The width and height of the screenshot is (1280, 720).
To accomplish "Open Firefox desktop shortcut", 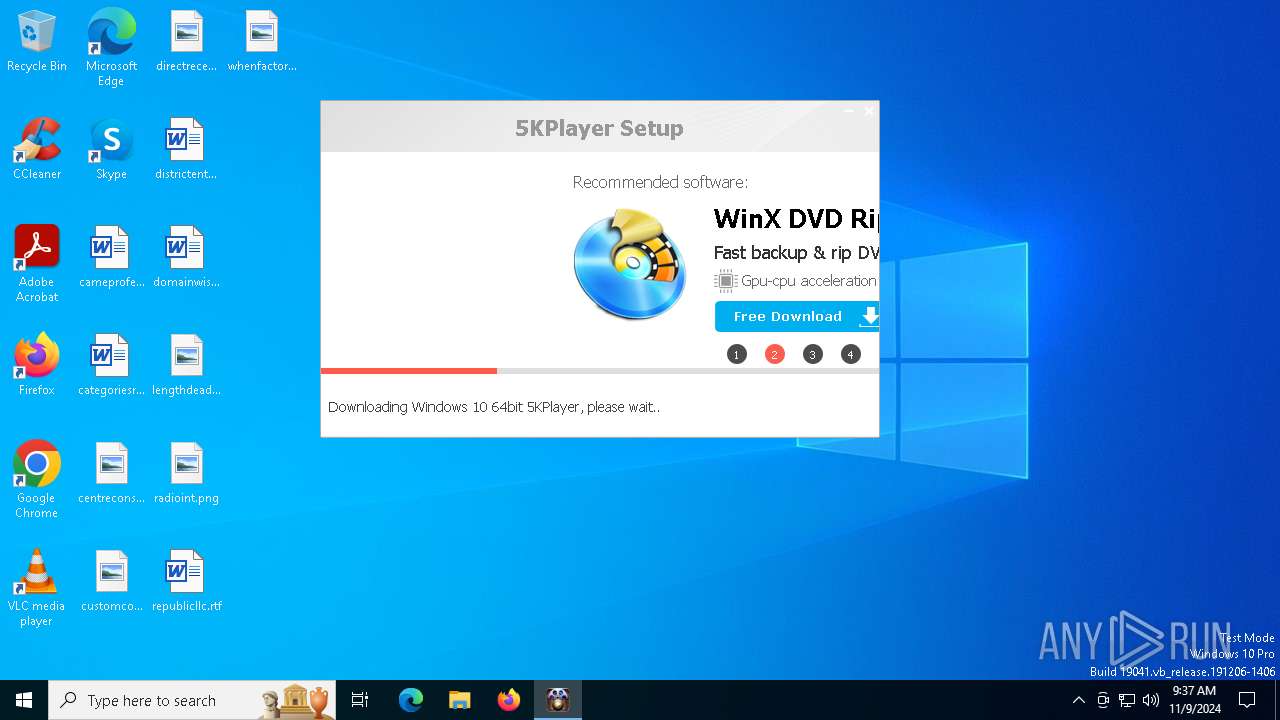I will (x=37, y=365).
